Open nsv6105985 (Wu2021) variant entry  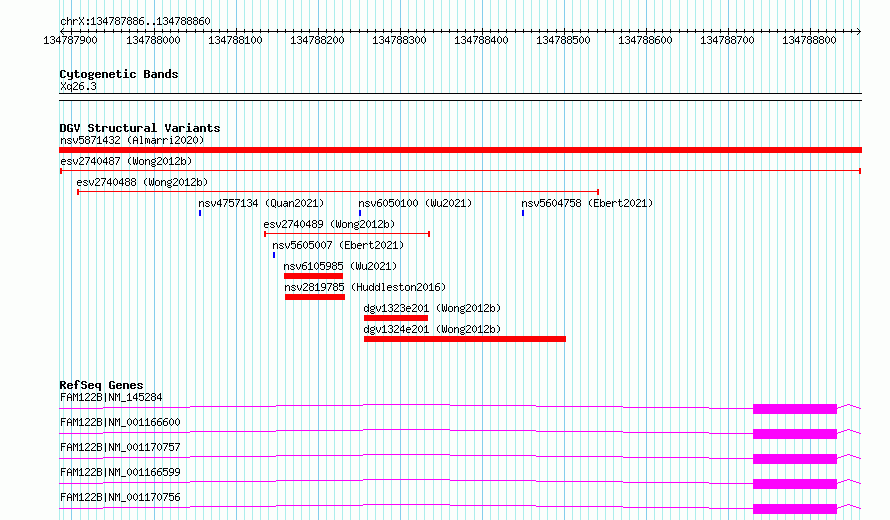340,266
